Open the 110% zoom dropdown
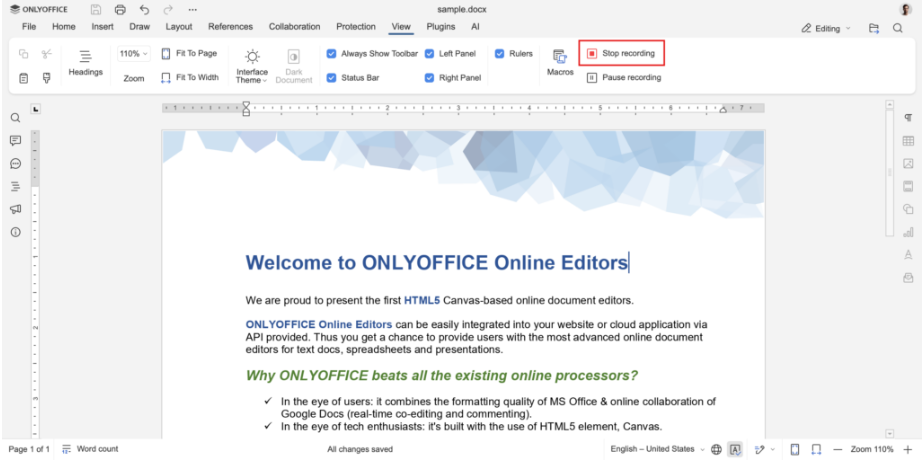Viewport: 922px width, 467px height. (x=134, y=54)
